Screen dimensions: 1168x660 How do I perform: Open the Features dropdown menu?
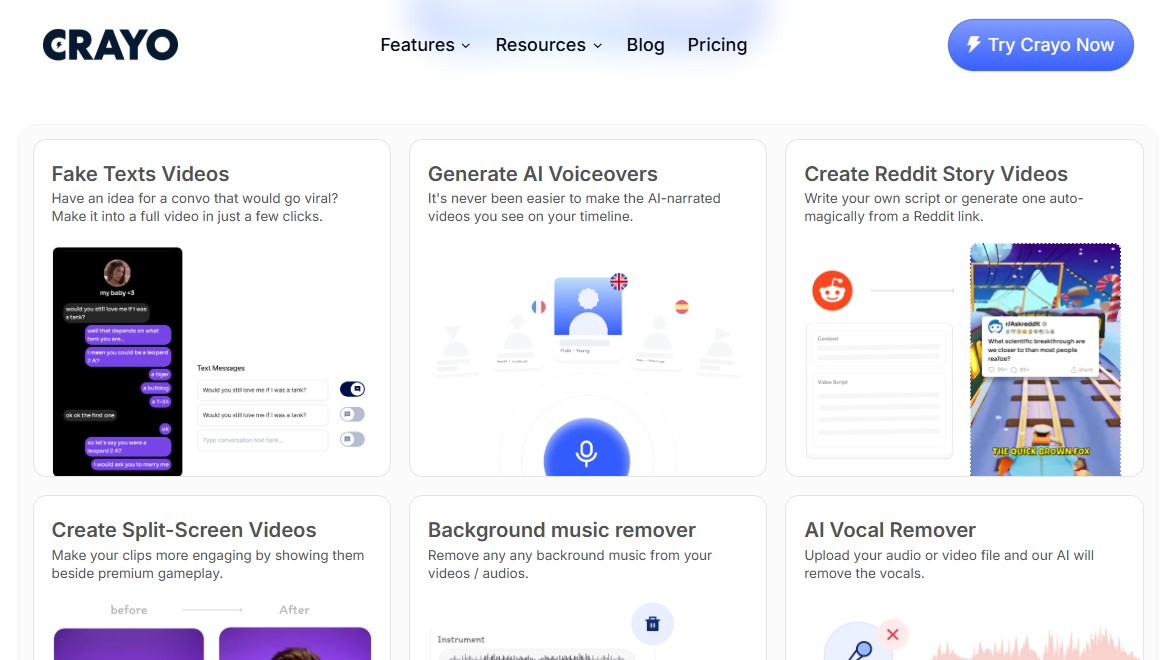[x=425, y=45]
